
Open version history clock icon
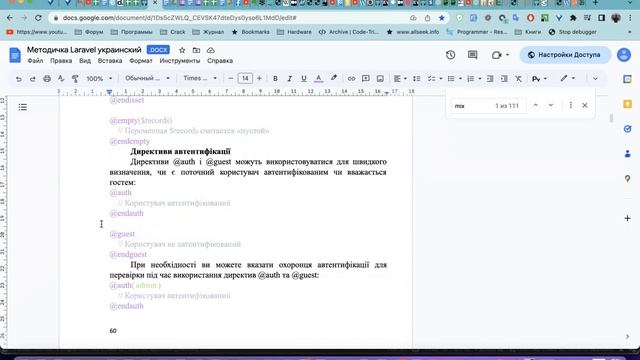[451, 55]
